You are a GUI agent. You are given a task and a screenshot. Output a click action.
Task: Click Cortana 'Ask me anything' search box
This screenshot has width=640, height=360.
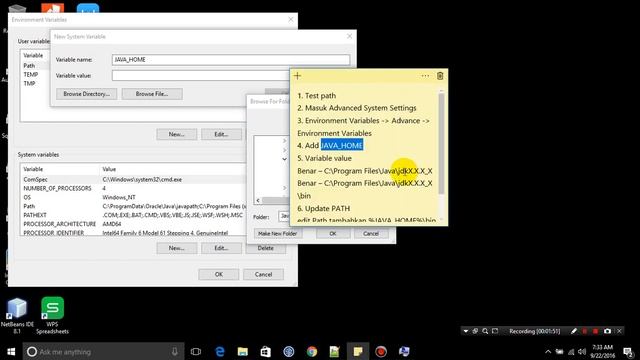(103, 351)
